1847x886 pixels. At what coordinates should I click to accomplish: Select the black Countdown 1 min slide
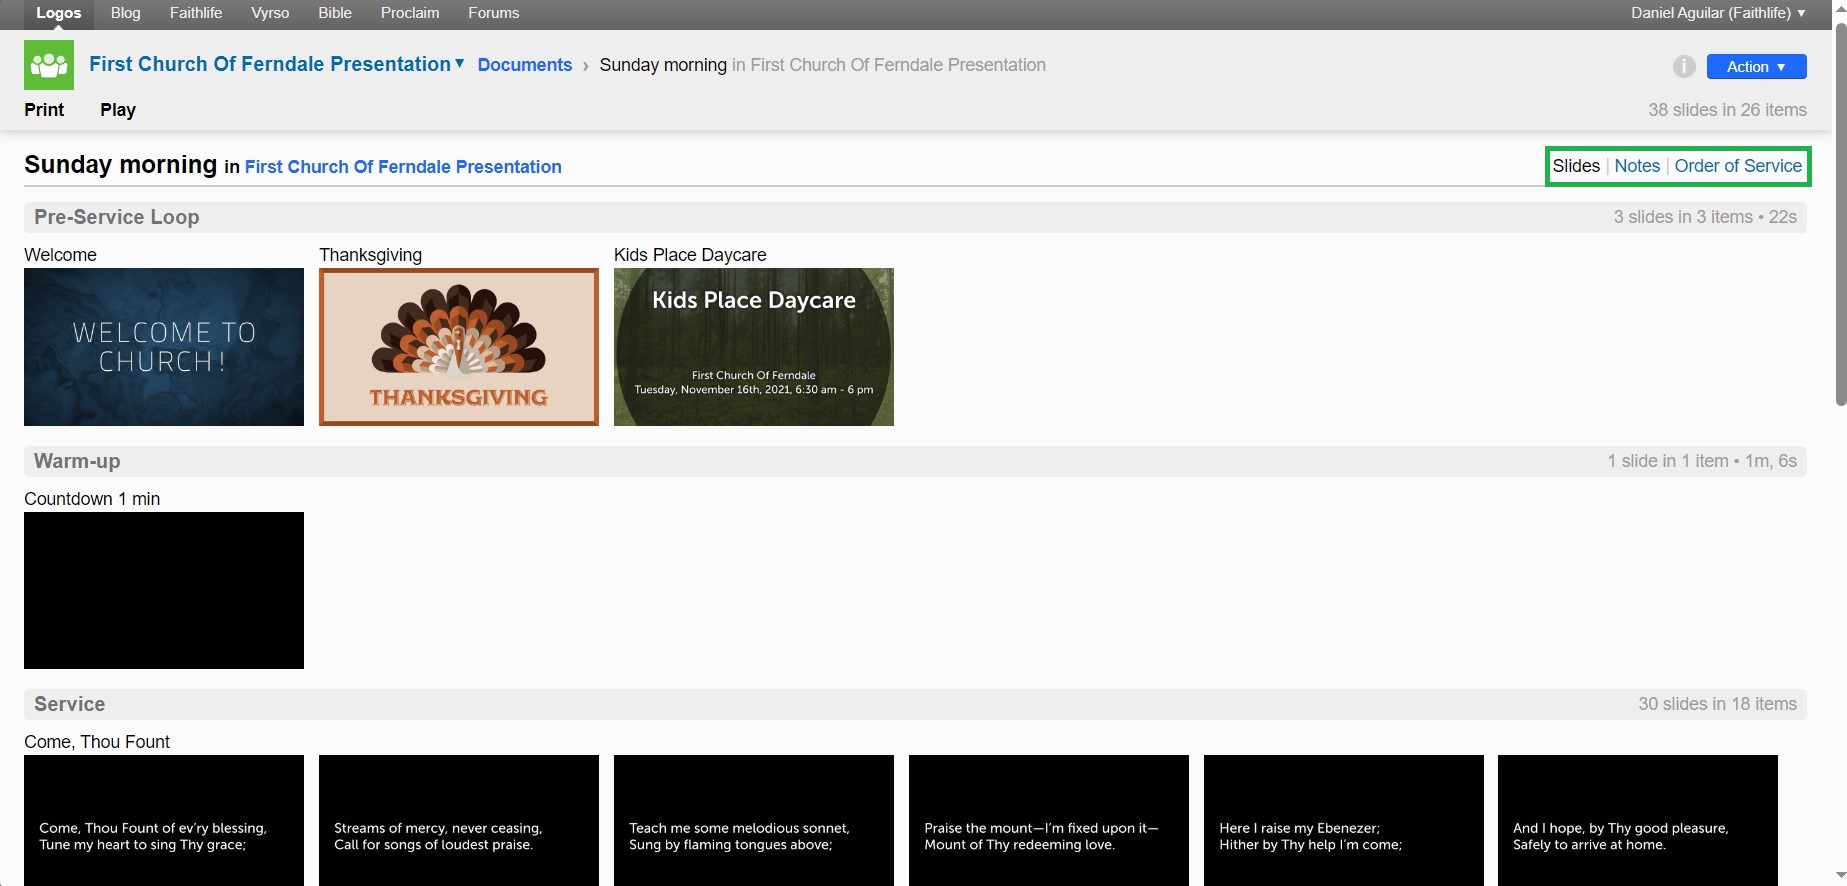(x=164, y=590)
